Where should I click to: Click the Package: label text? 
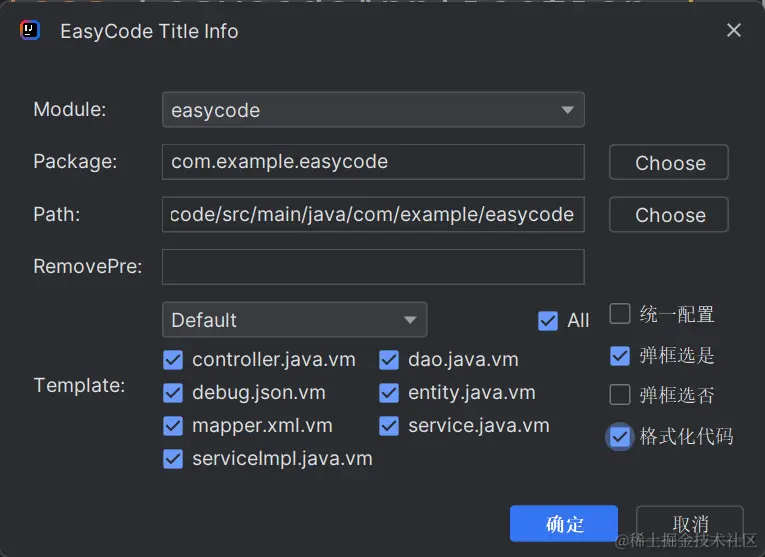(75, 161)
